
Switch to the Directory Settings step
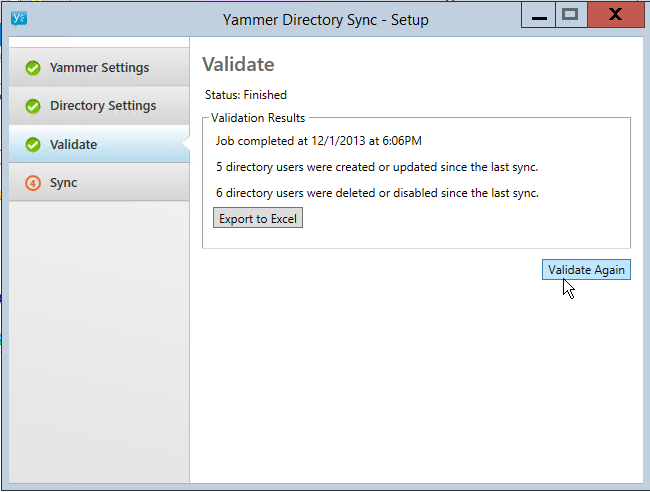[x=103, y=106]
